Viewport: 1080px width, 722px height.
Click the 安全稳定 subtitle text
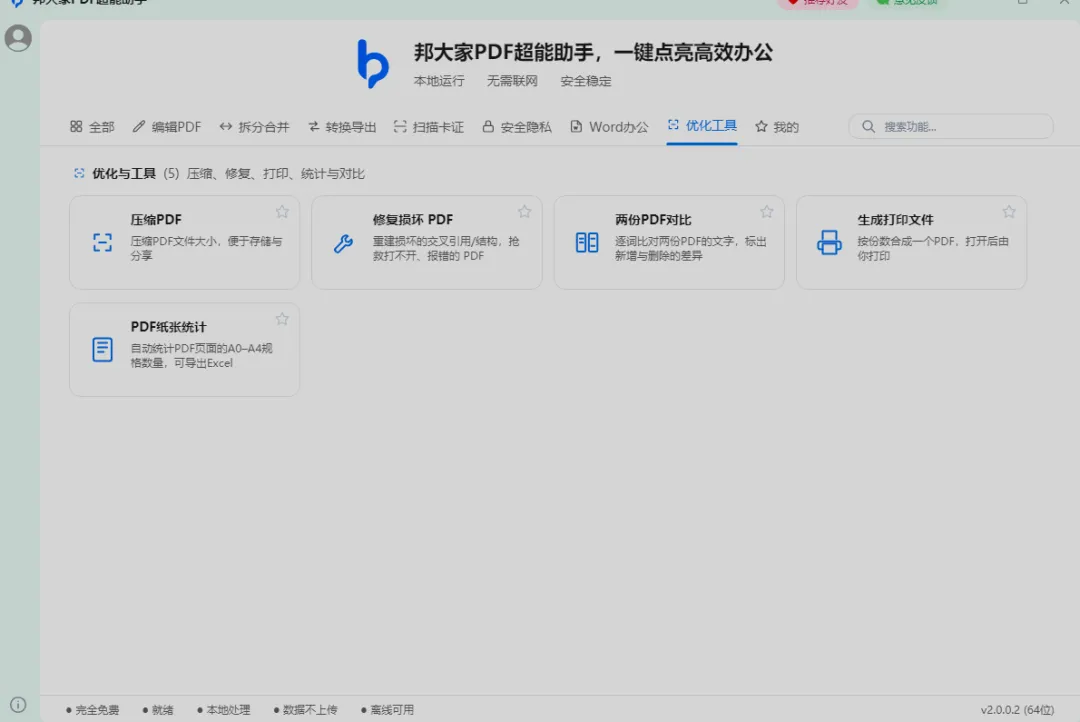tap(585, 81)
